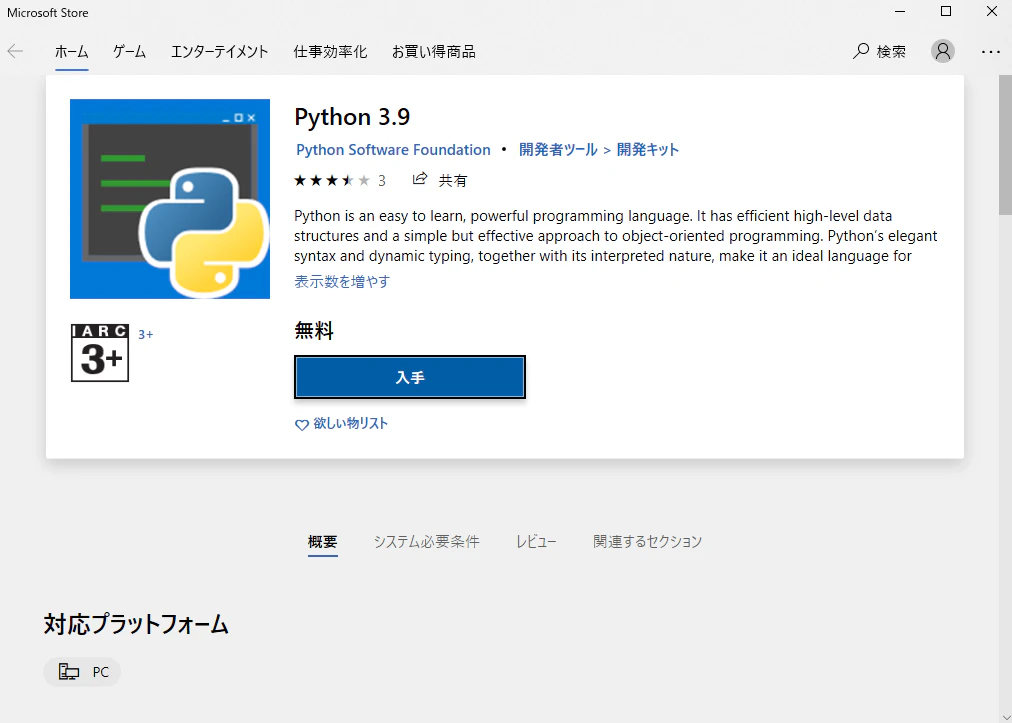Select the システム必要条件 section tab
Image resolution: width=1012 pixels, height=723 pixels.
(x=427, y=542)
